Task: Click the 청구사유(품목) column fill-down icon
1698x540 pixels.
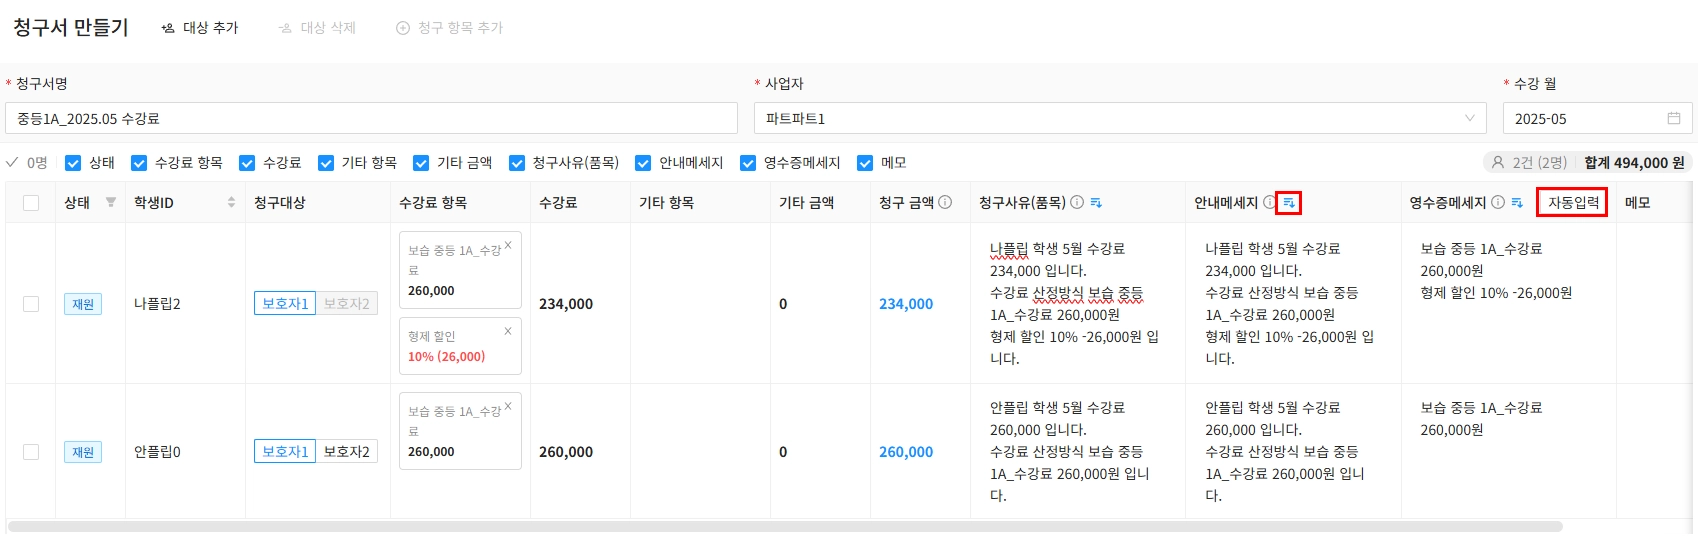Action: pos(1096,203)
